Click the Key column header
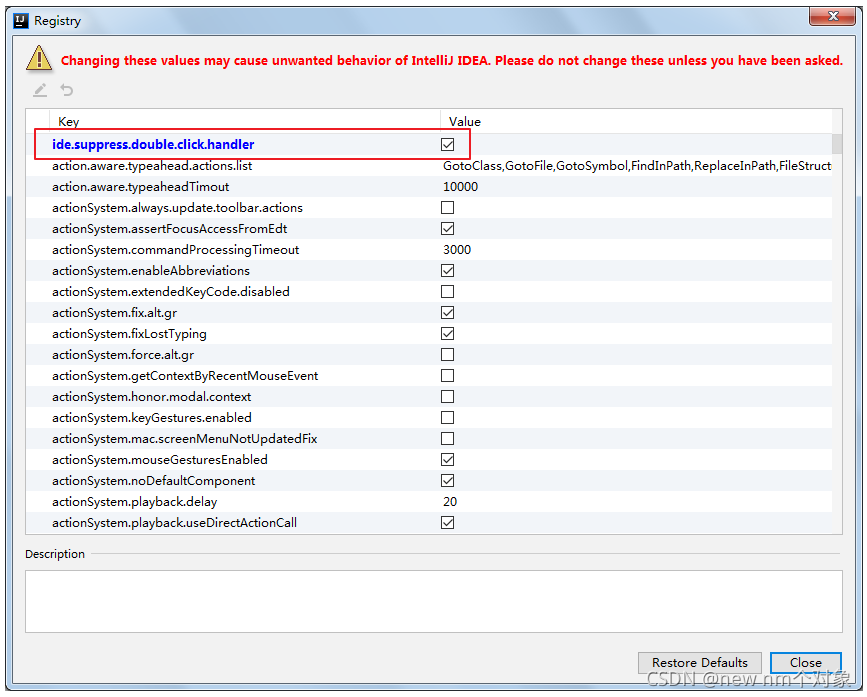This screenshot has width=867, height=697. [245, 122]
